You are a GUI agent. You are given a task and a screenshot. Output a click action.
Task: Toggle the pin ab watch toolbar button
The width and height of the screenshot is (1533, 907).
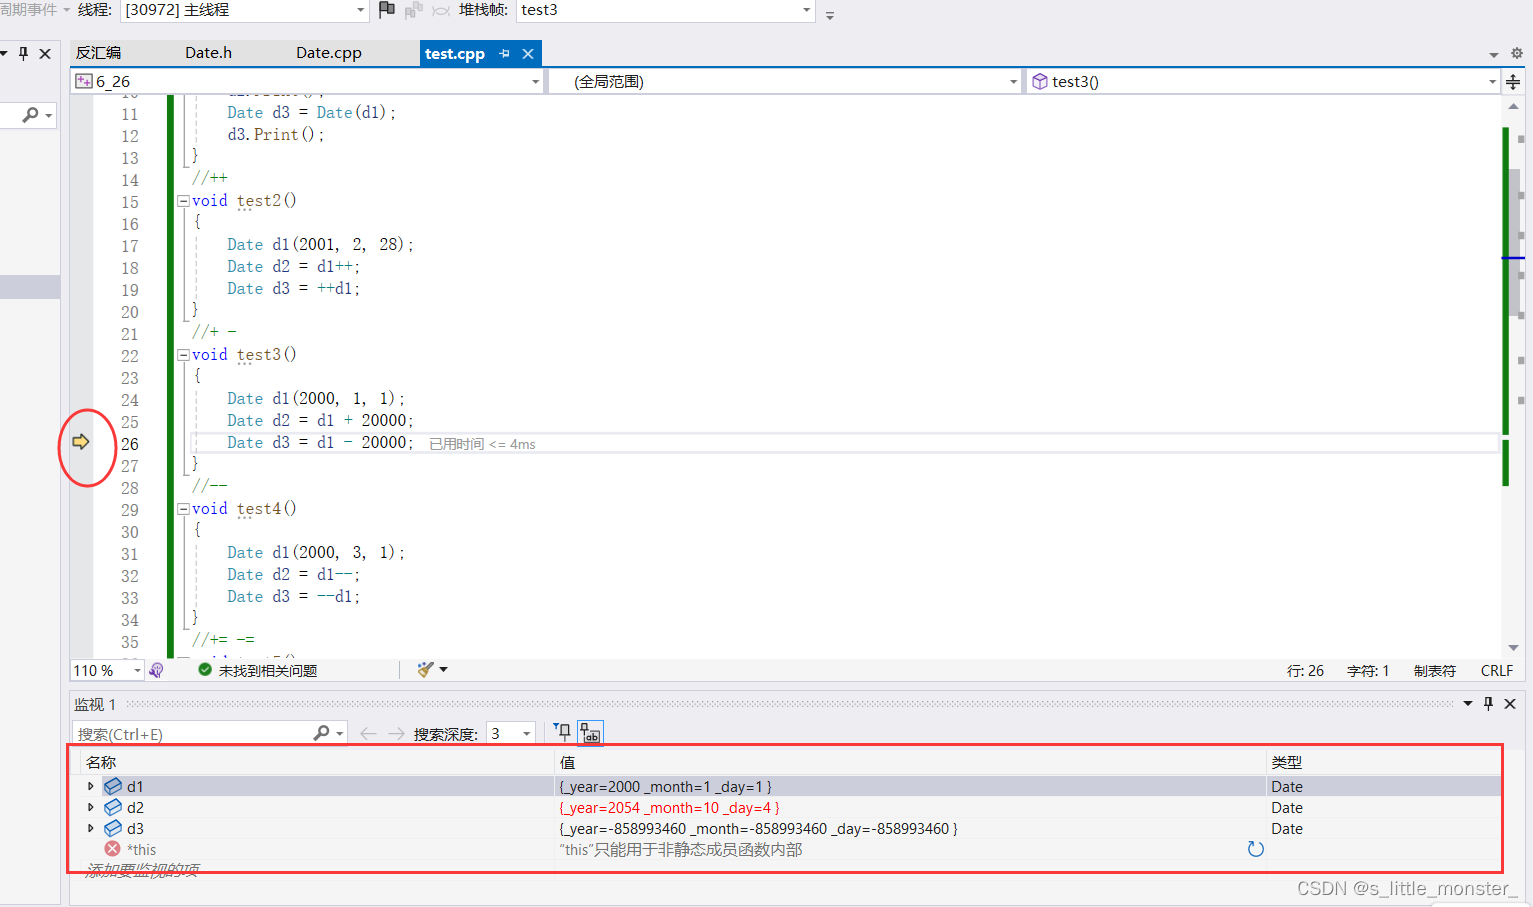[591, 733]
